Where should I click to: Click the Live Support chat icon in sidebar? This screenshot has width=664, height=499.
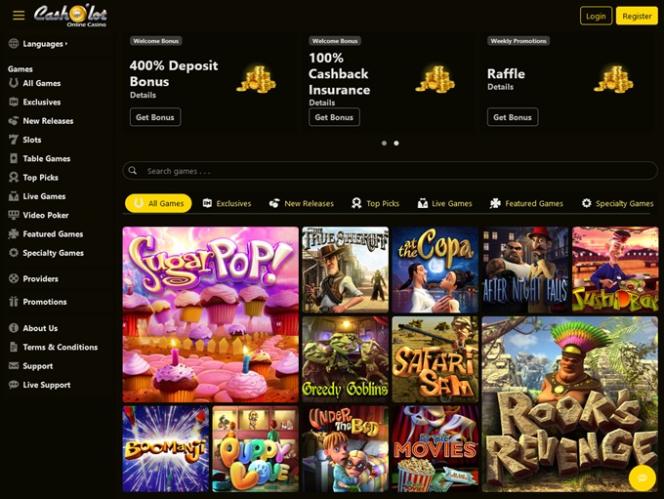(14, 385)
